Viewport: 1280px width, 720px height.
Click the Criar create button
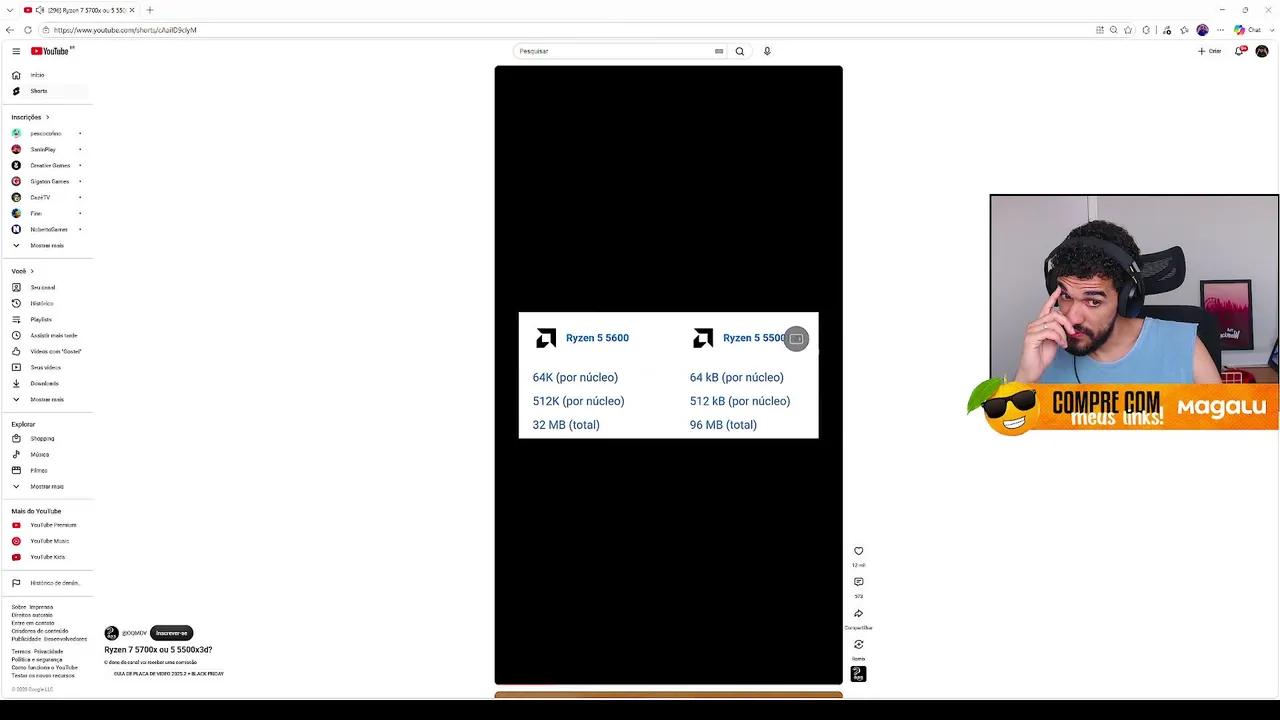[x=1210, y=51]
